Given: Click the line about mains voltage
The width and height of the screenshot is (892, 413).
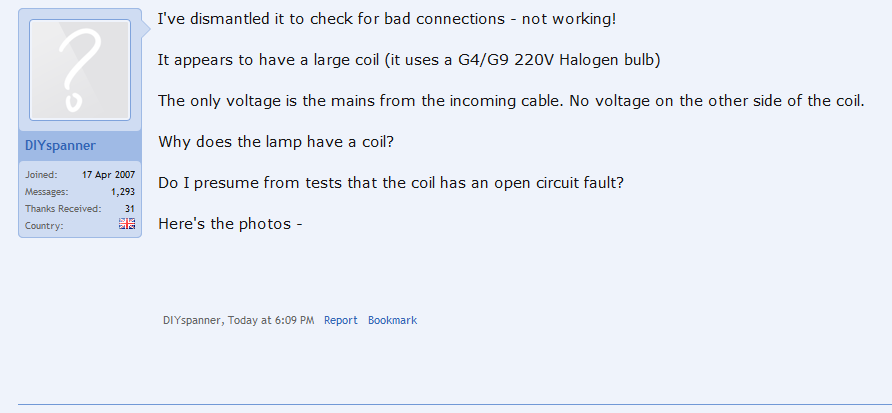Looking at the screenshot, I should tap(510, 101).
